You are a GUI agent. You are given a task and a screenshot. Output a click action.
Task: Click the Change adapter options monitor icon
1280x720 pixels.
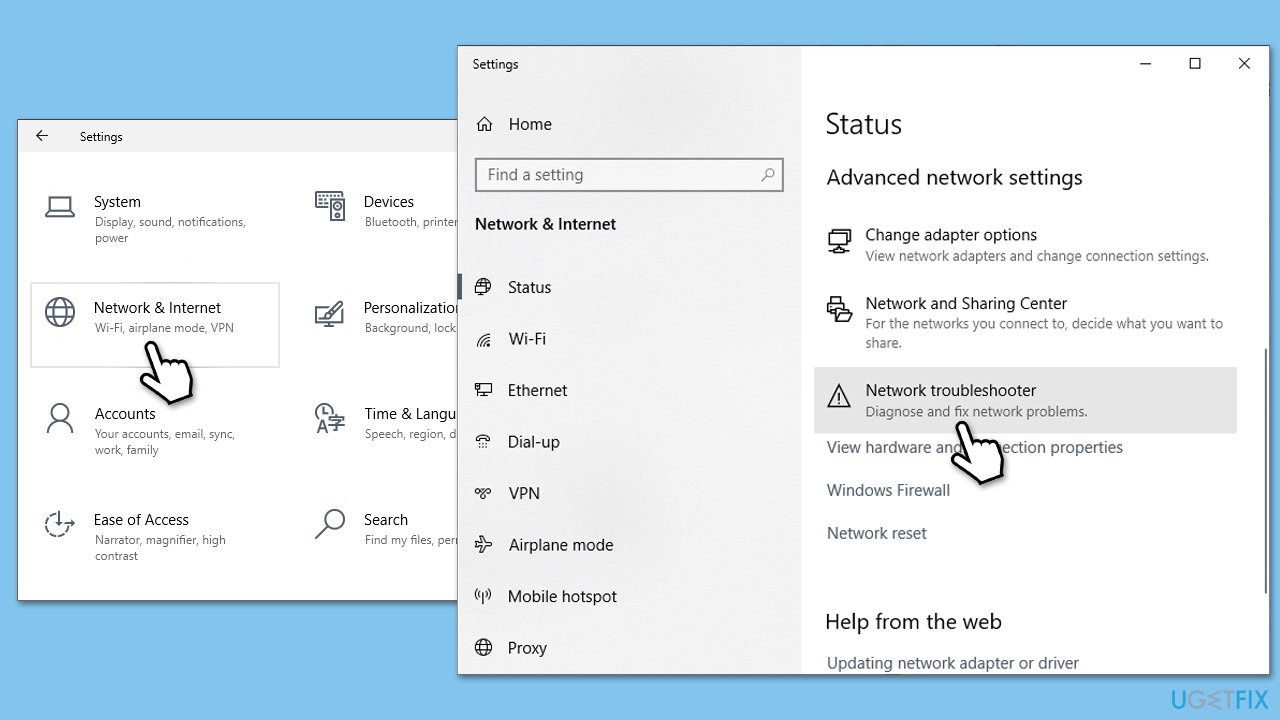click(x=839, y=241)
